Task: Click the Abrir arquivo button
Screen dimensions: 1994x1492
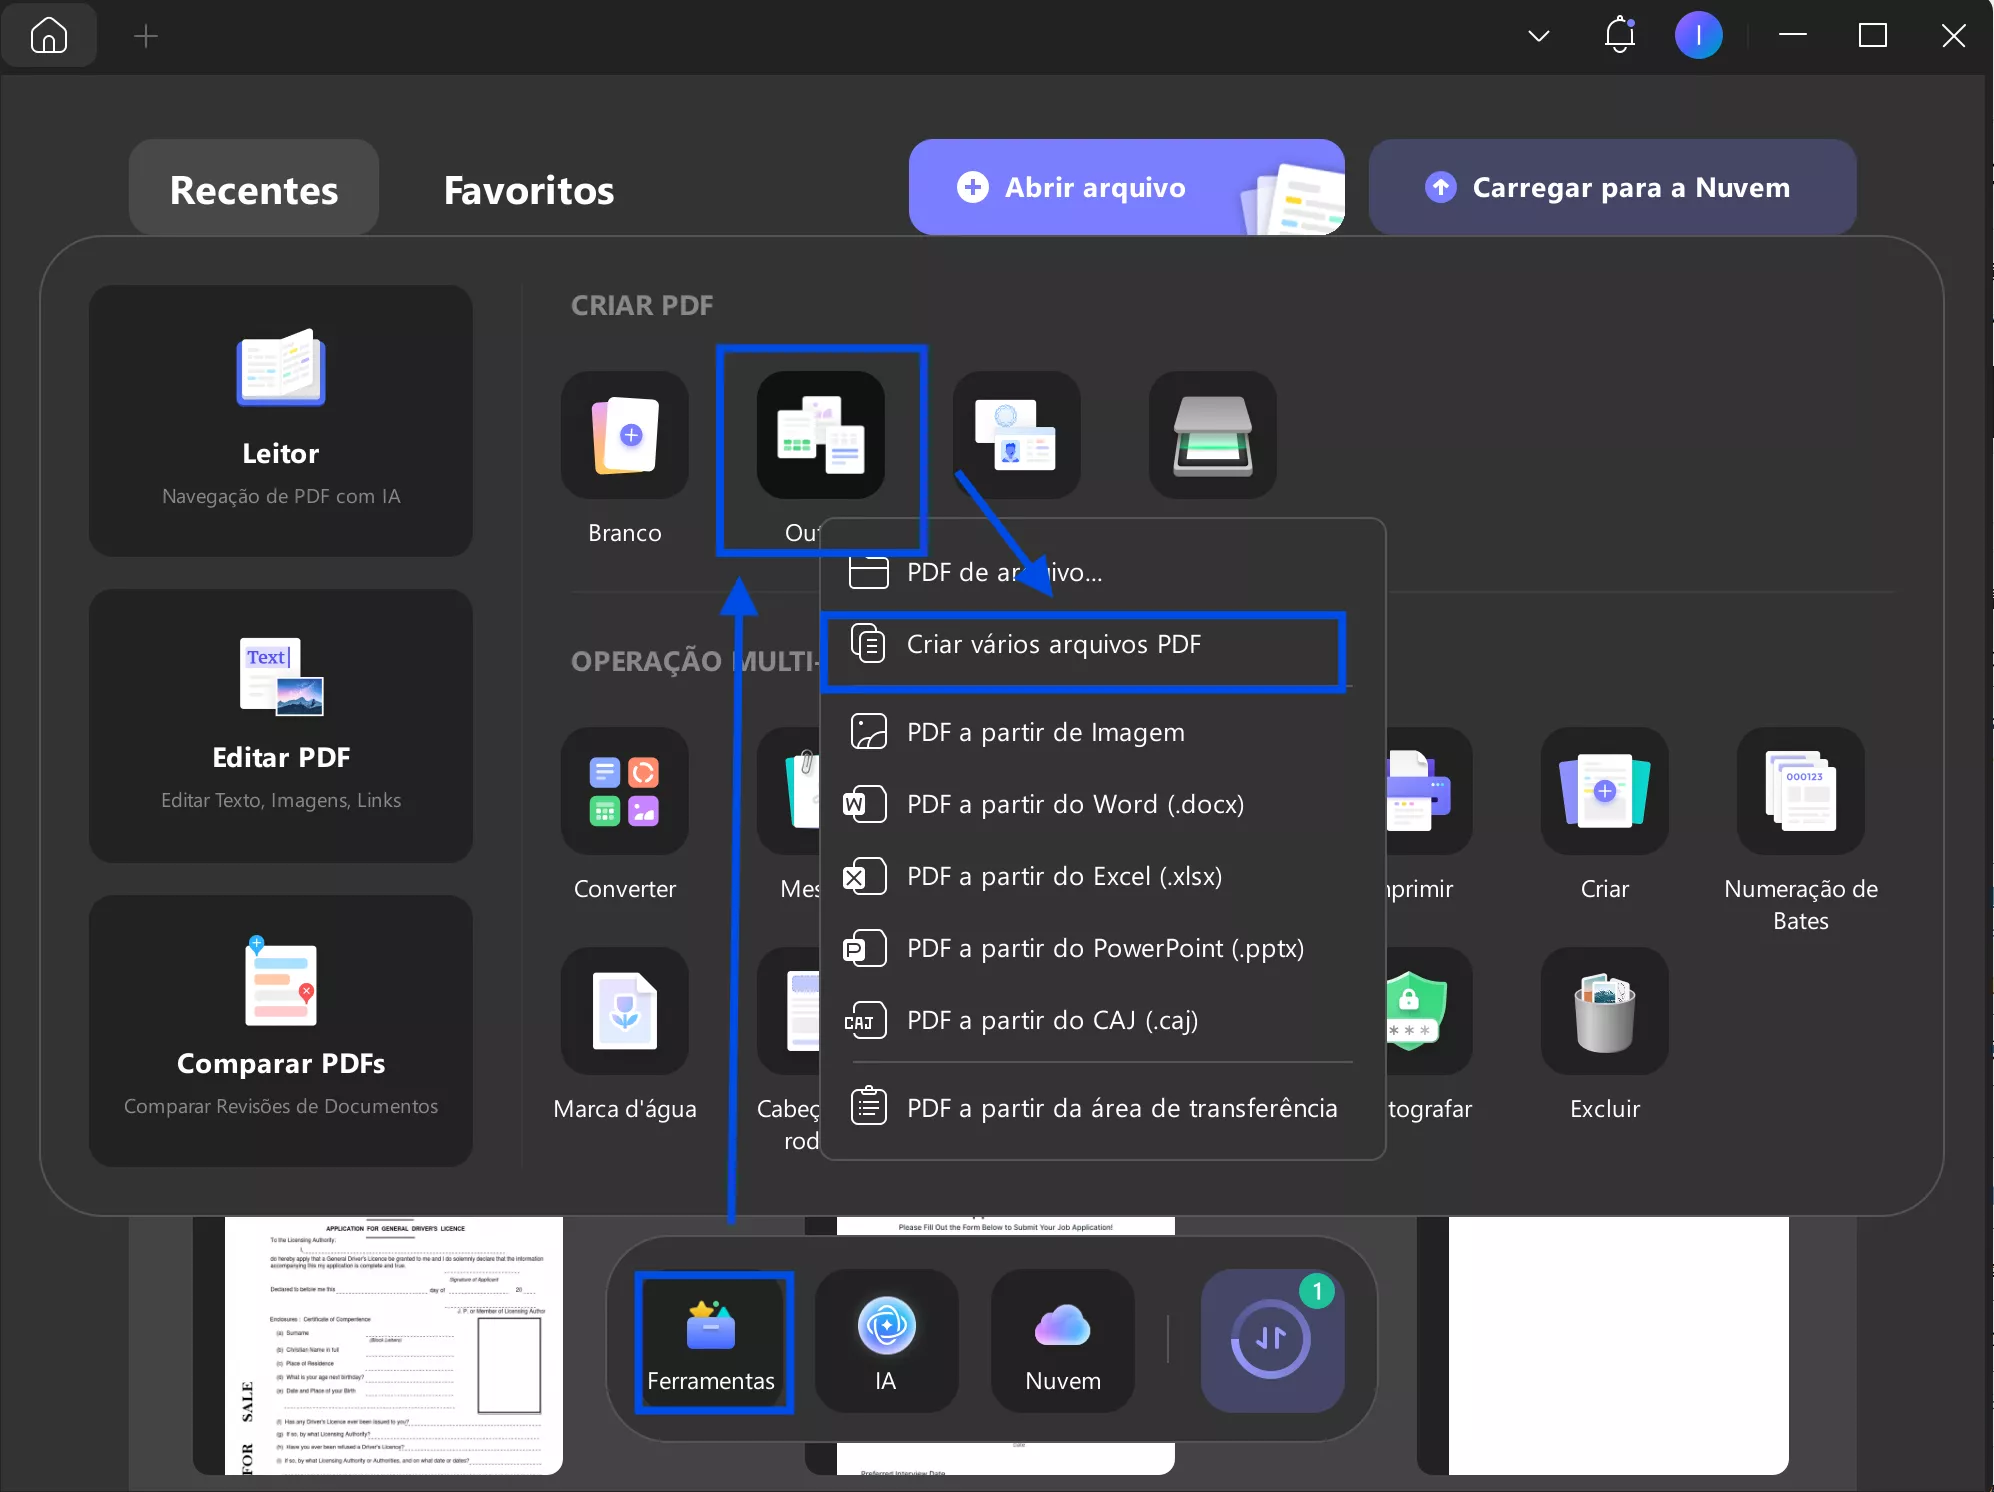Action: pos(1095,188)
